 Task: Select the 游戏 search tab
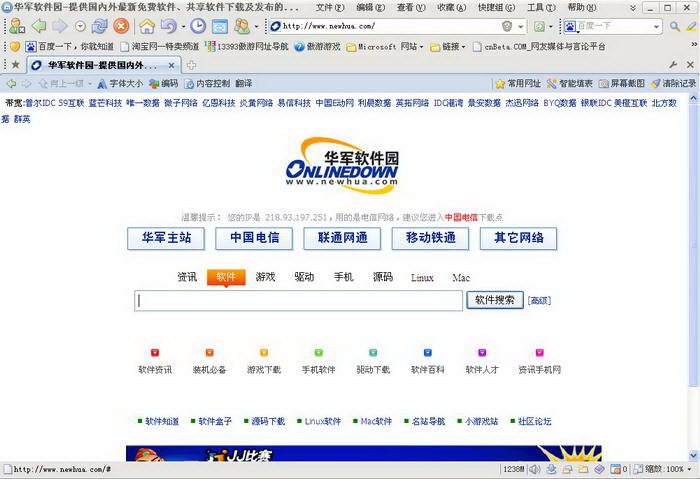[x=265, y=277]
